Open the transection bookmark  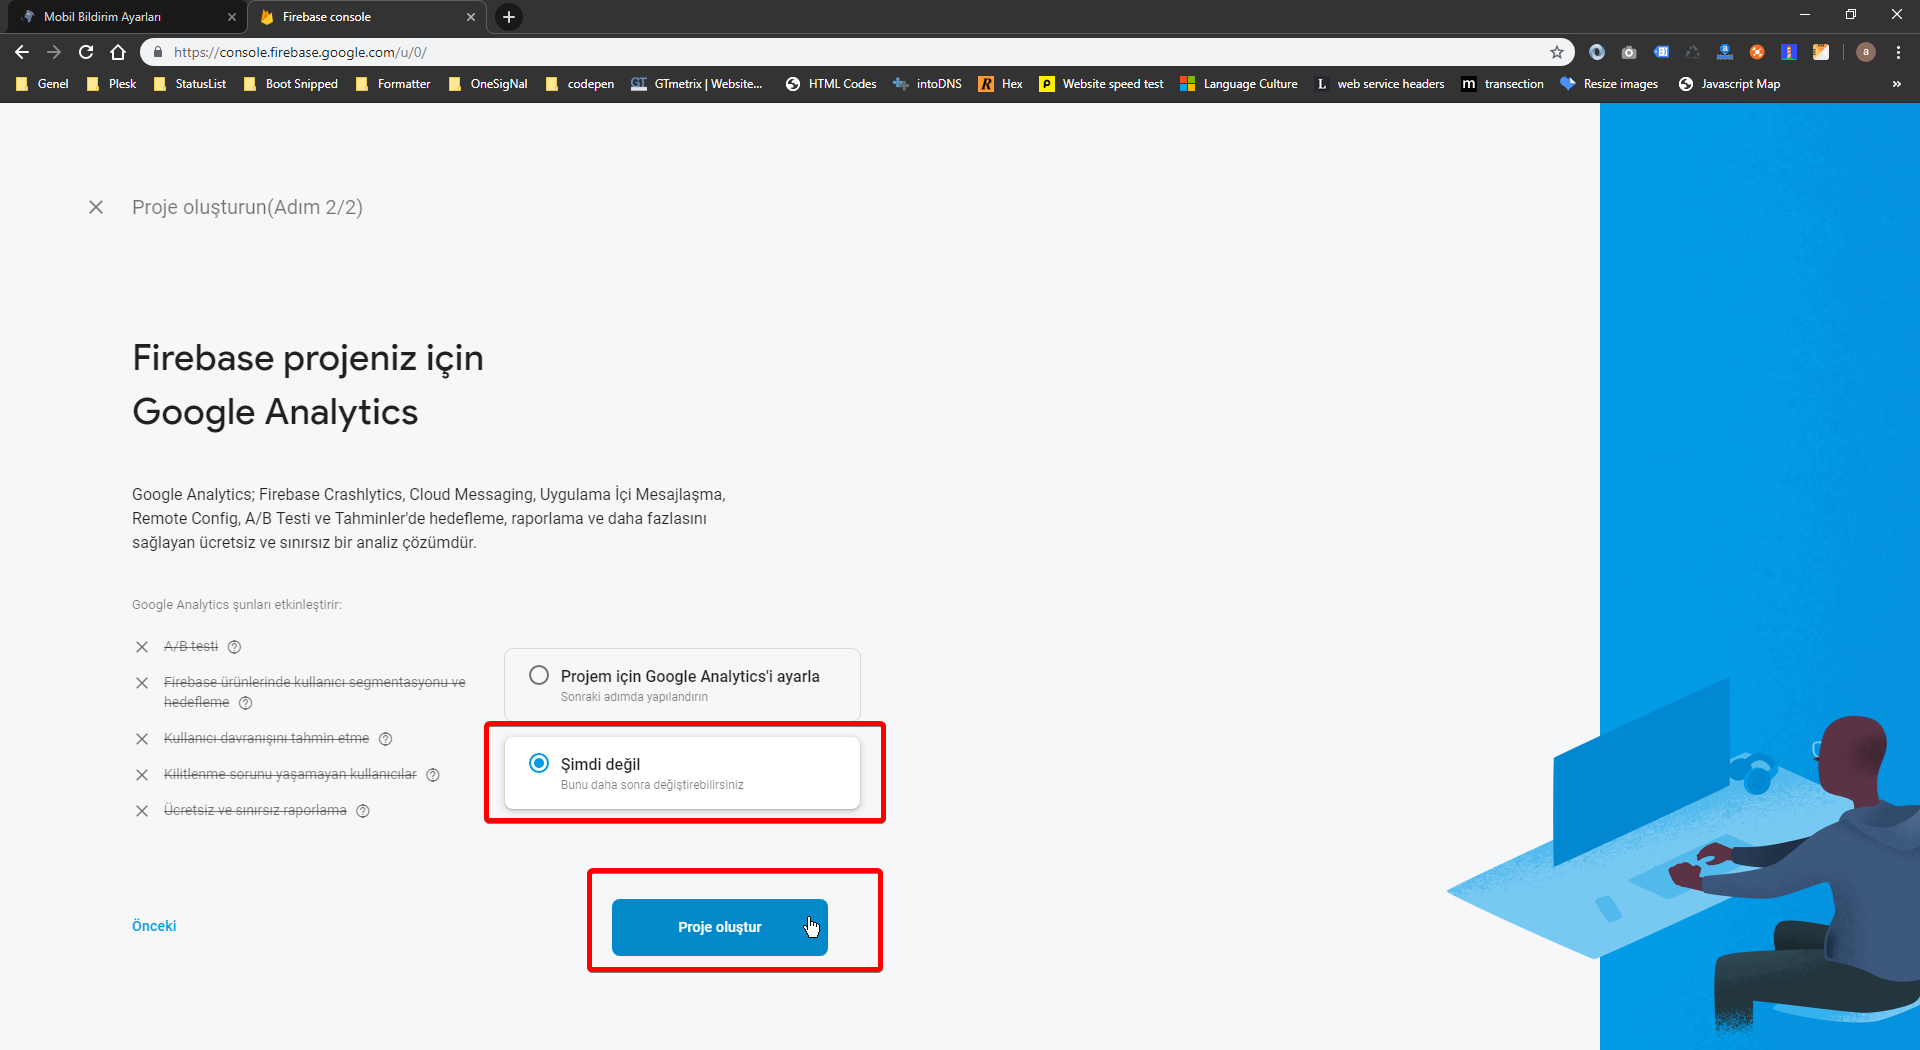(1503, 84)
